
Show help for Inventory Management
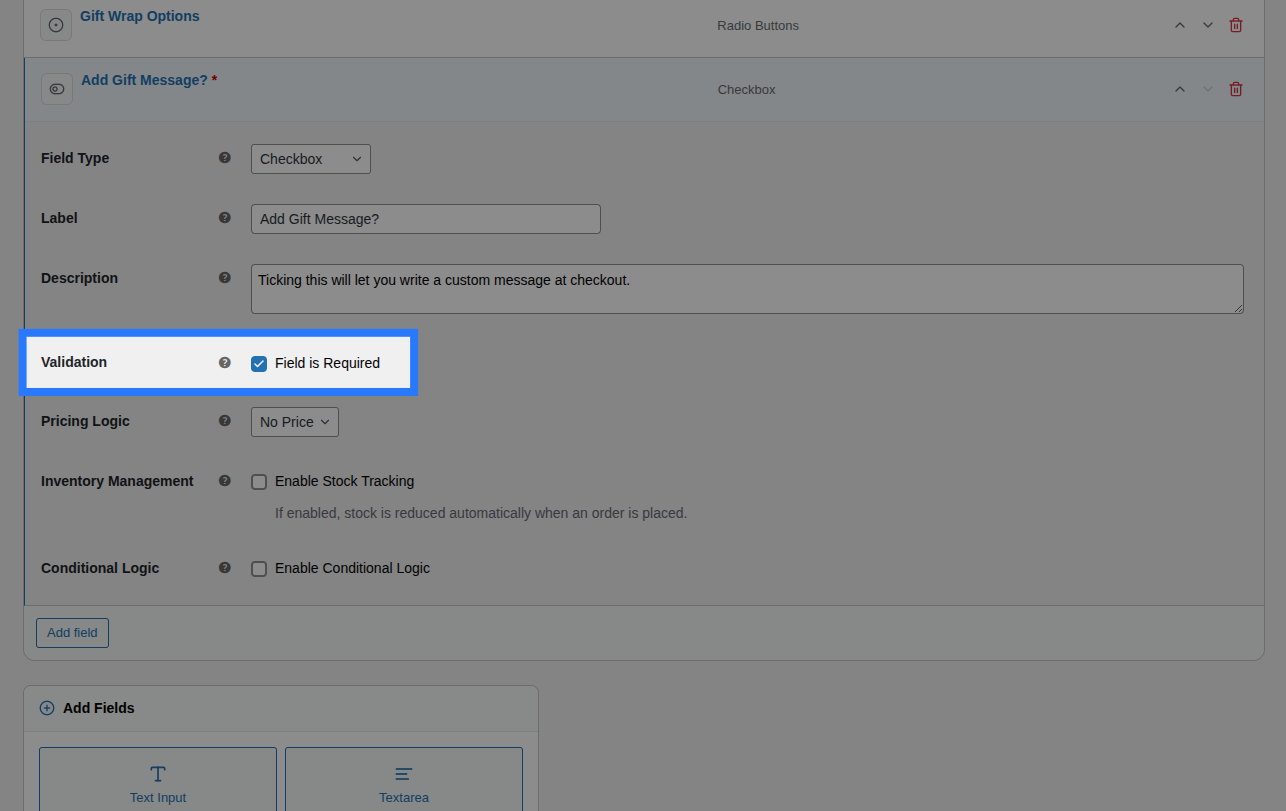(x=225, y=481)
